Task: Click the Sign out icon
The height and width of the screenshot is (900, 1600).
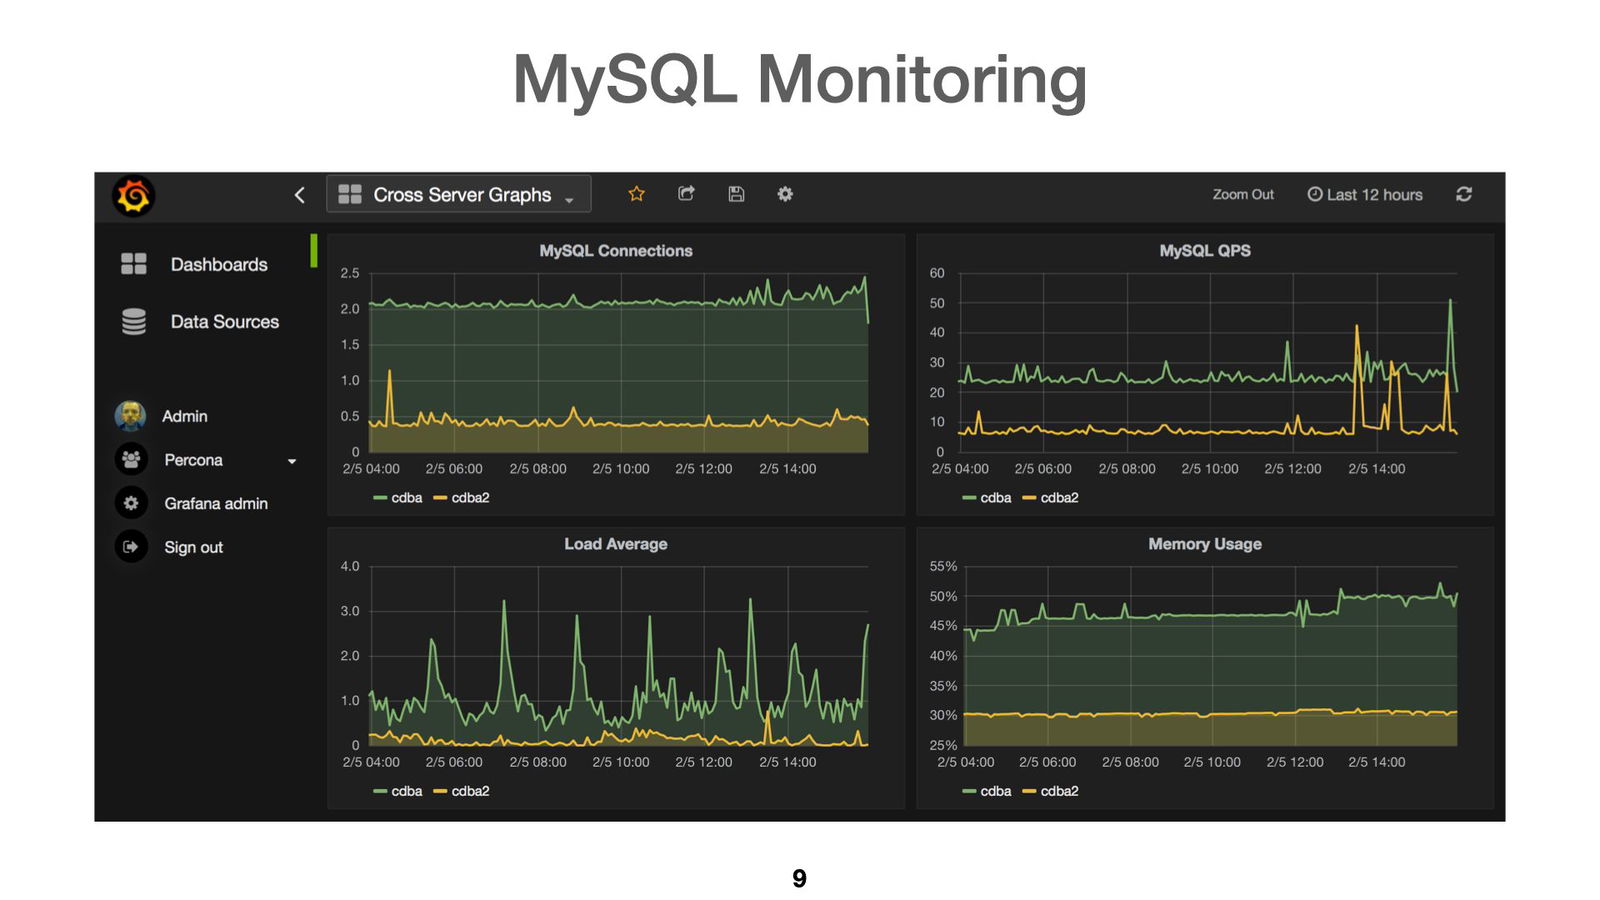Action: [131, 546]
